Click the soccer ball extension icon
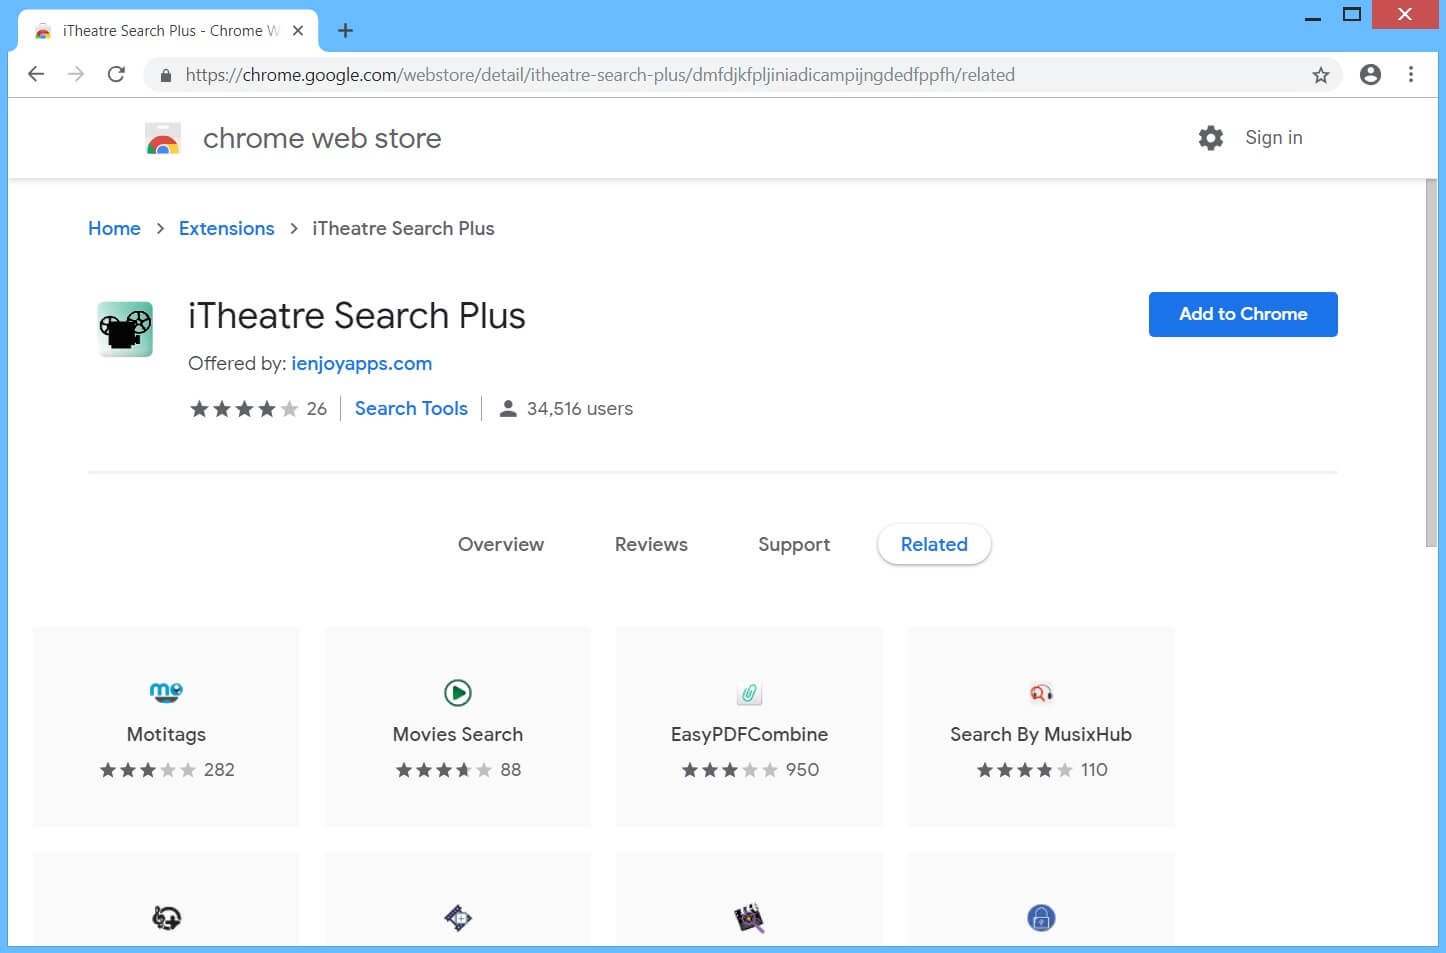This screenshot has width=1446, height=953. [x=166, y=917]
